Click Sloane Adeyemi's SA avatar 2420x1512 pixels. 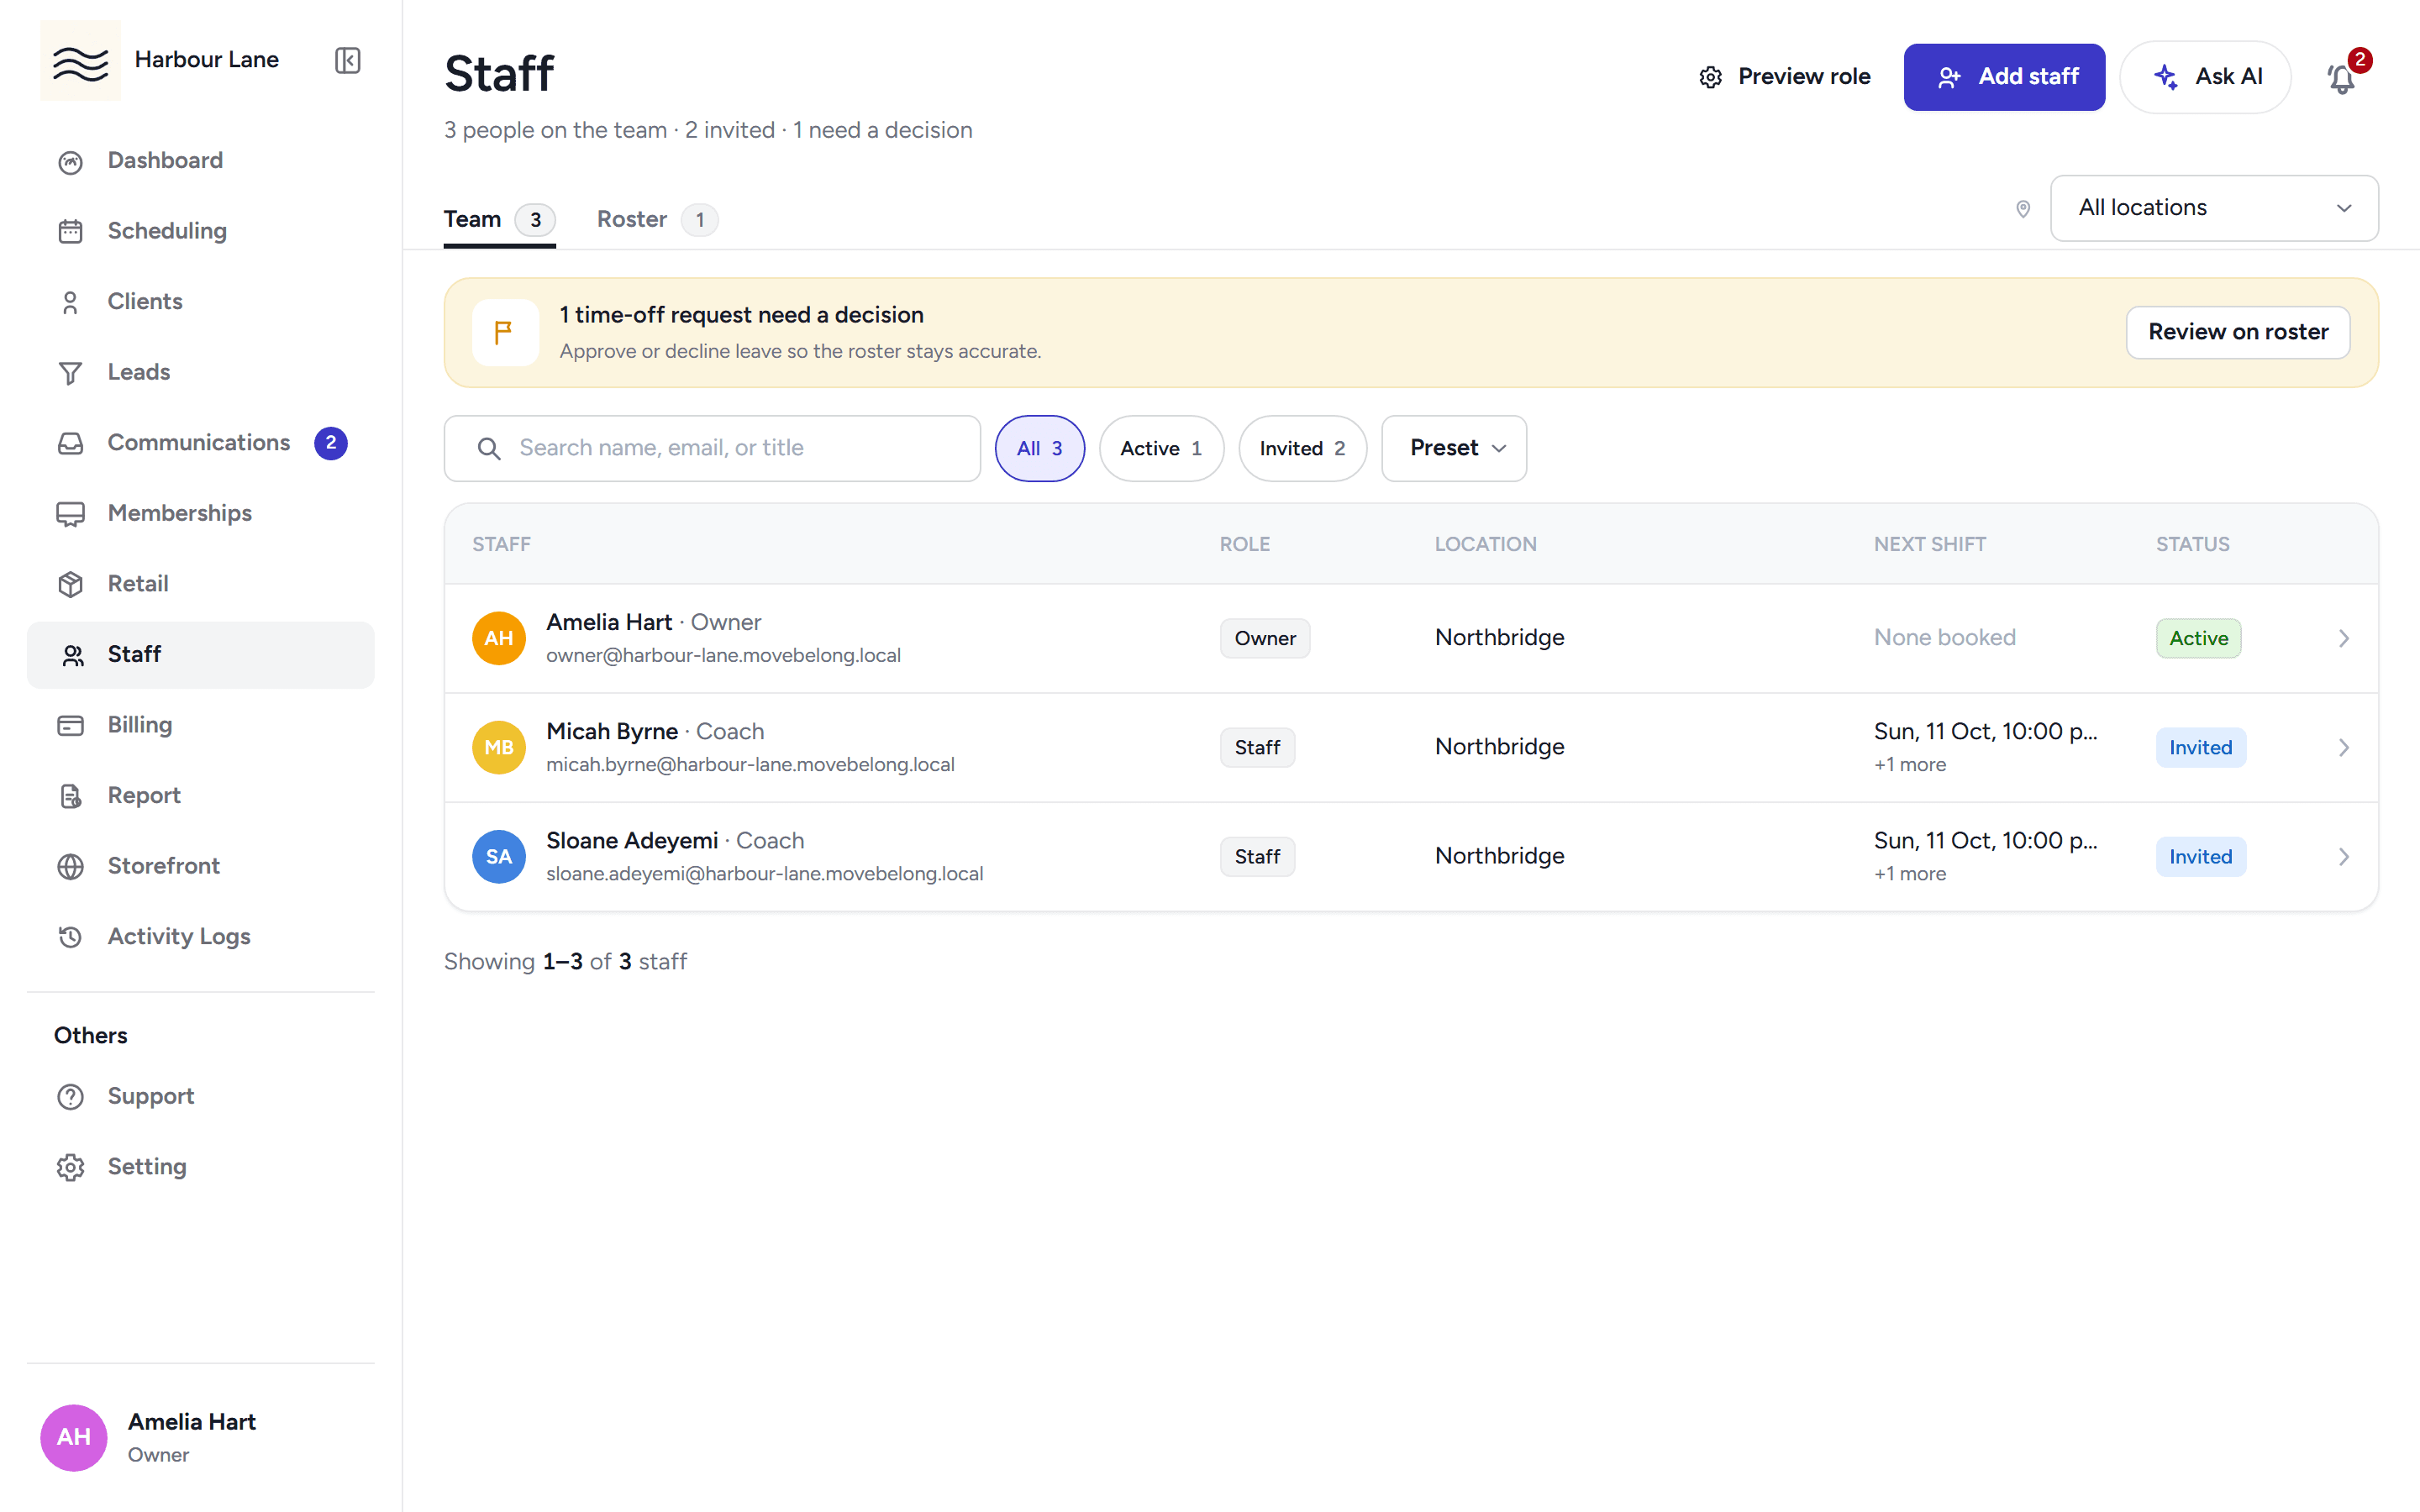[498, 856]
